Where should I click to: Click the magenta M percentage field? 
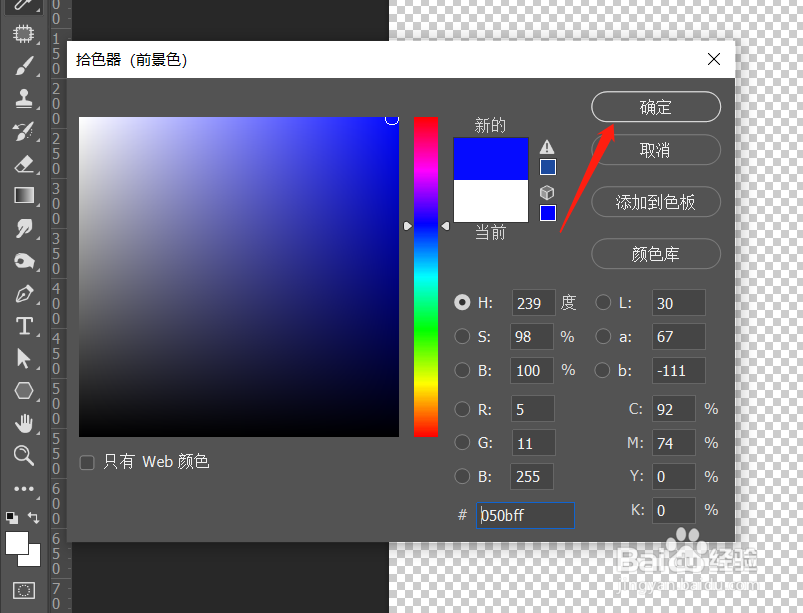coord(674,442)
